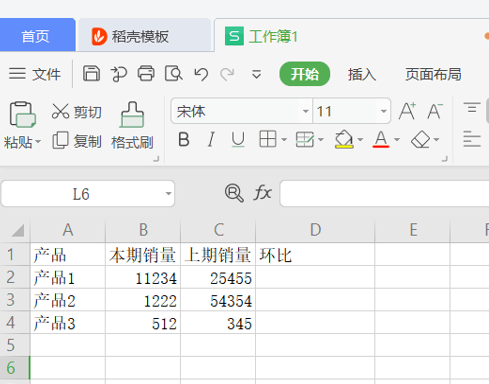Click the zoom magnifier icon by formula bar
Screen dimensions: 489x384
click(x=234, y=193)
